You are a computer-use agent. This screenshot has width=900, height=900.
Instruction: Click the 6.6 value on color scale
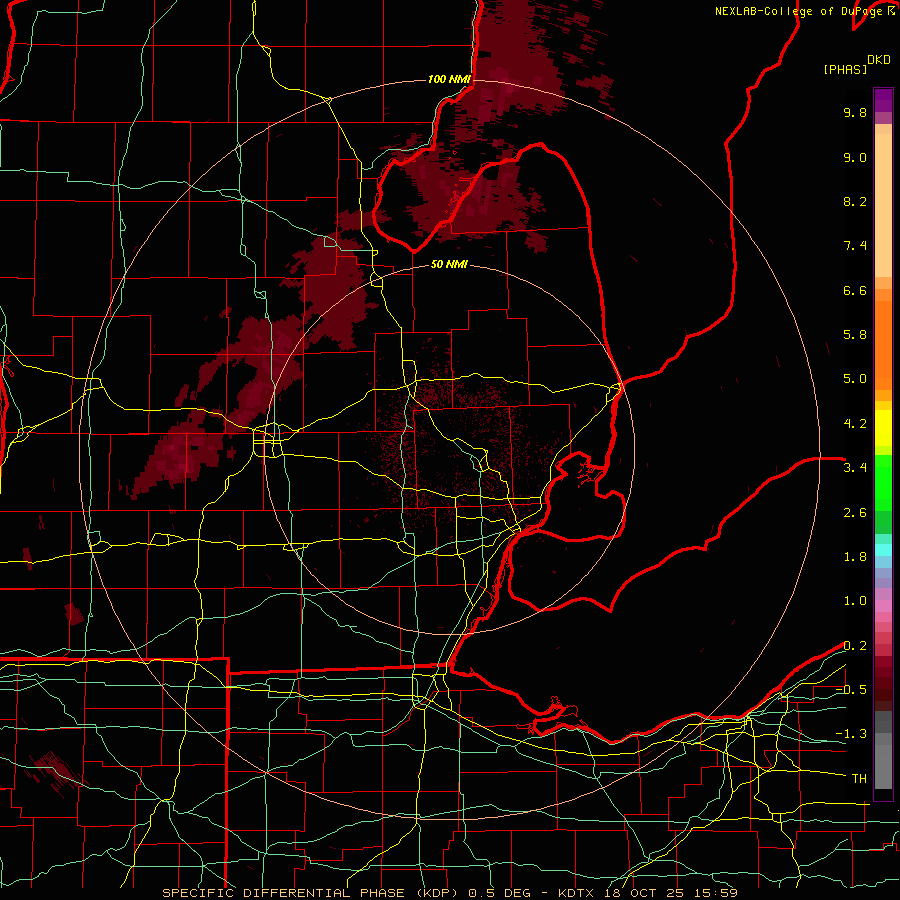coord(855,290)
